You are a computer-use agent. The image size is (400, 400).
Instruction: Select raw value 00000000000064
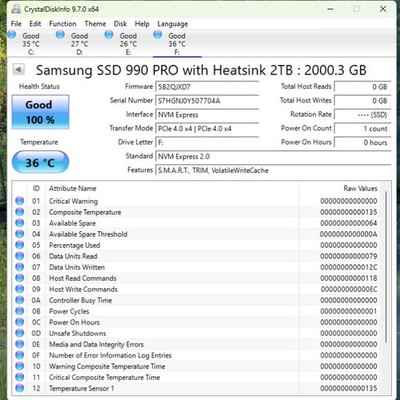349,223
